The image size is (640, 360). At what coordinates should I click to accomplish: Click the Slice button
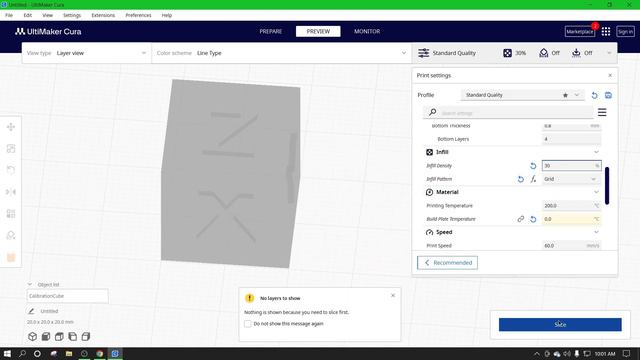point(560,324)
